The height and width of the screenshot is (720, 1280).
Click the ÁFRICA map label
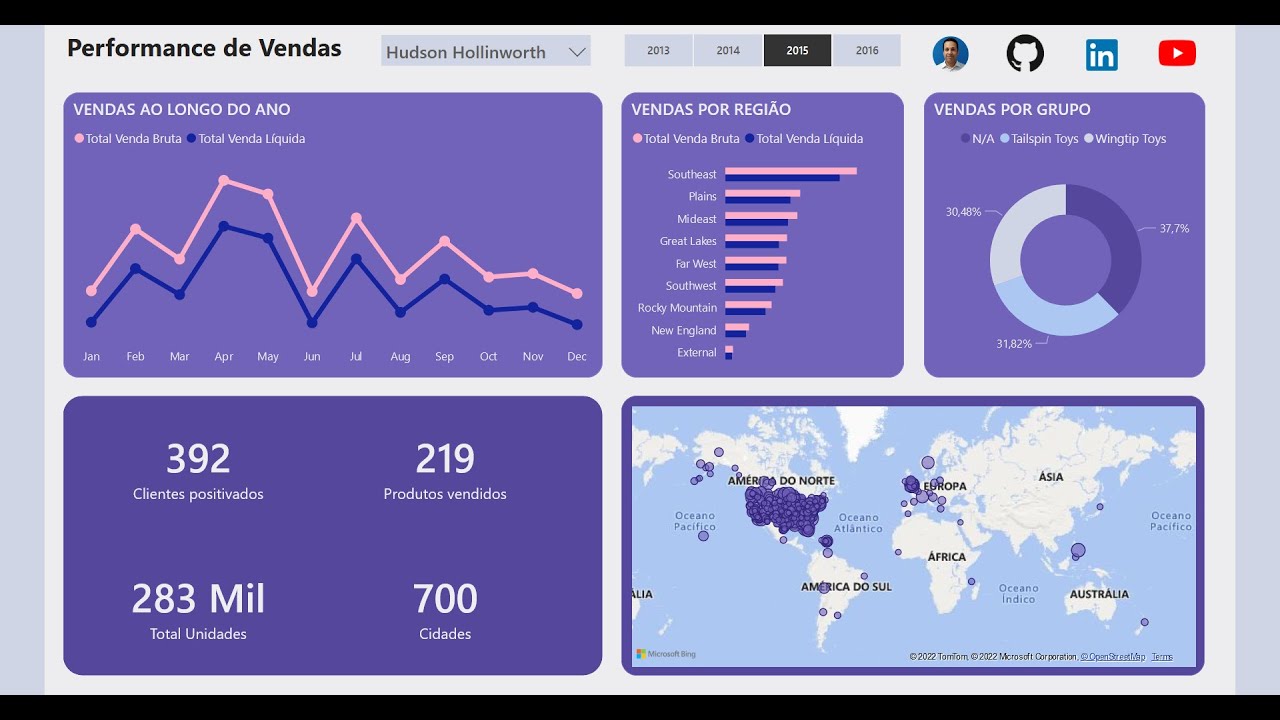(x=946, y=557)
